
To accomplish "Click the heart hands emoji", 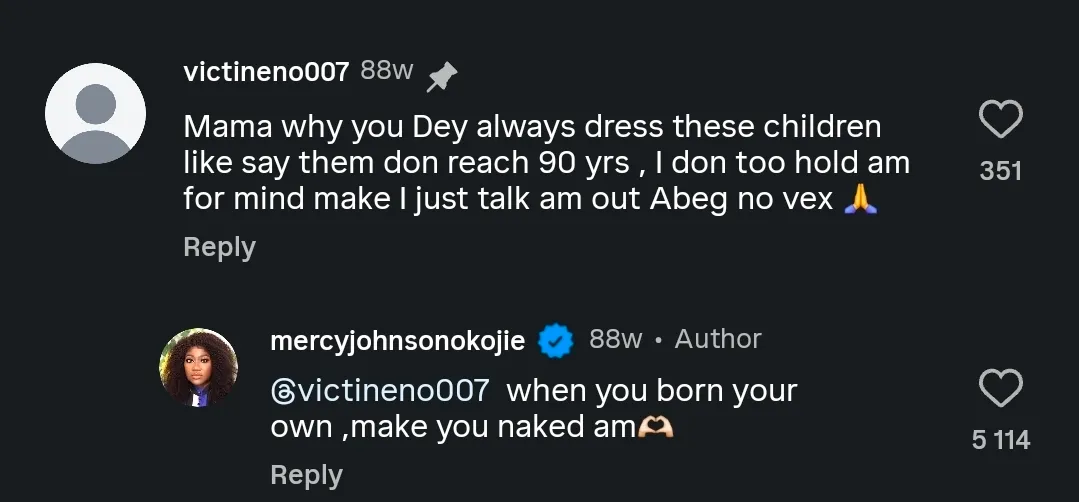I will tap(656, 428).
